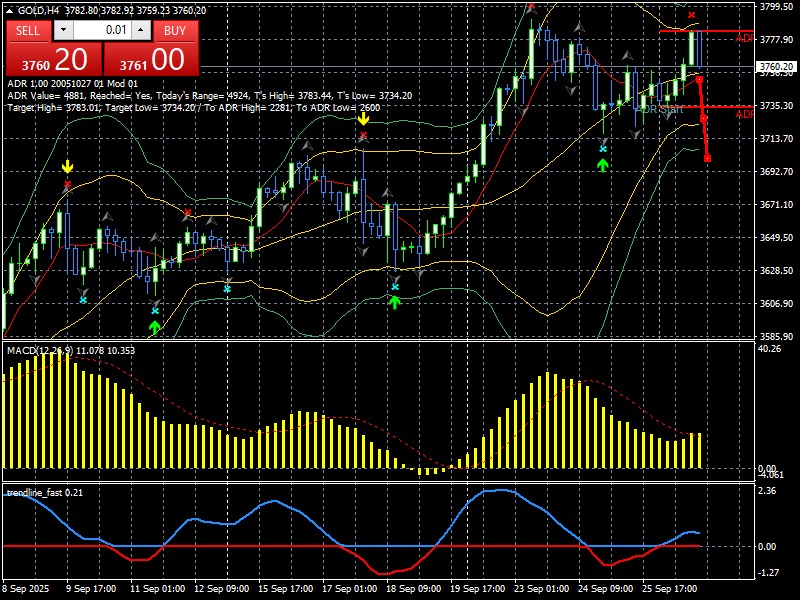Click the ADR Start label on the chart
Image resolution: width=800 pixels, height=600 pixels.
pyautogui.click(x=659, y=109)
